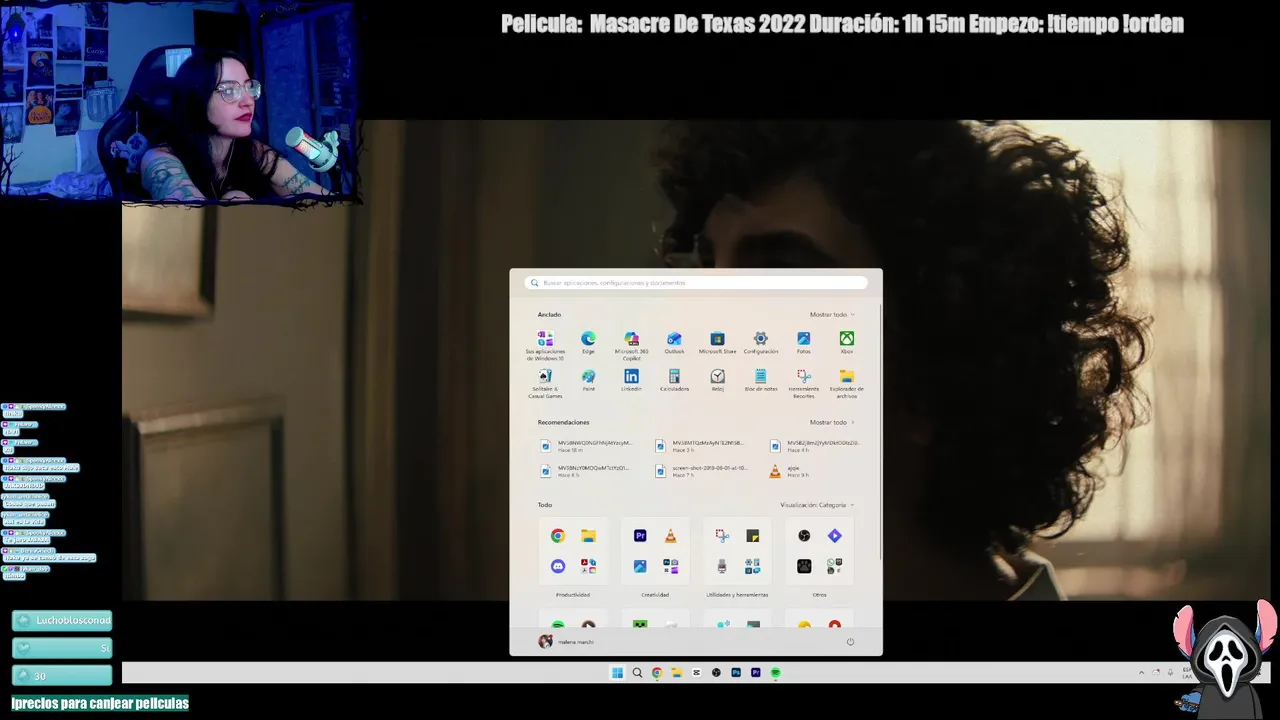Open the LinkedIn pinned app

tap(631, 381)
